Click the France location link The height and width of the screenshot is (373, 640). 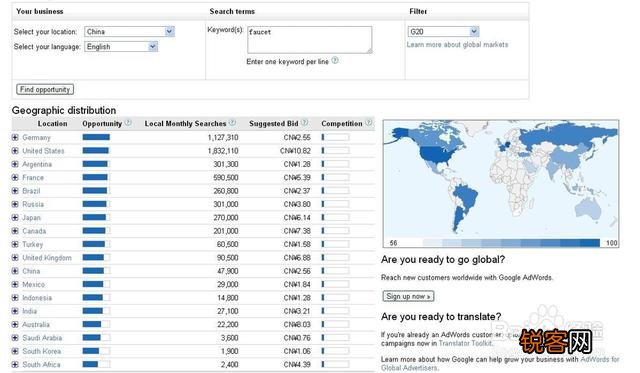point(33,178)
